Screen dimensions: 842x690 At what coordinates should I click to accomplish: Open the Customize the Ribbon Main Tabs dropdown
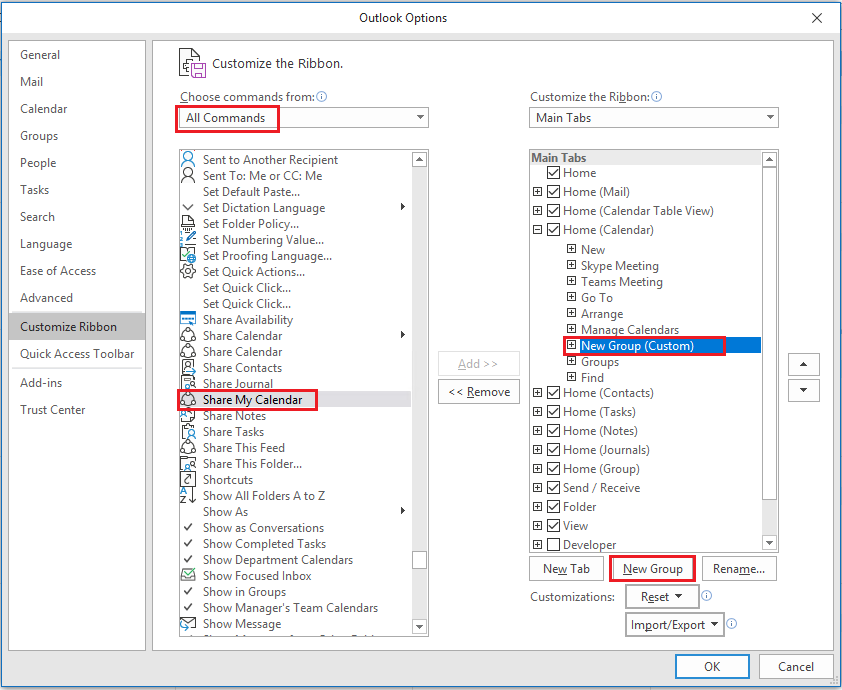pyautogui.click(x=654, y=118)
